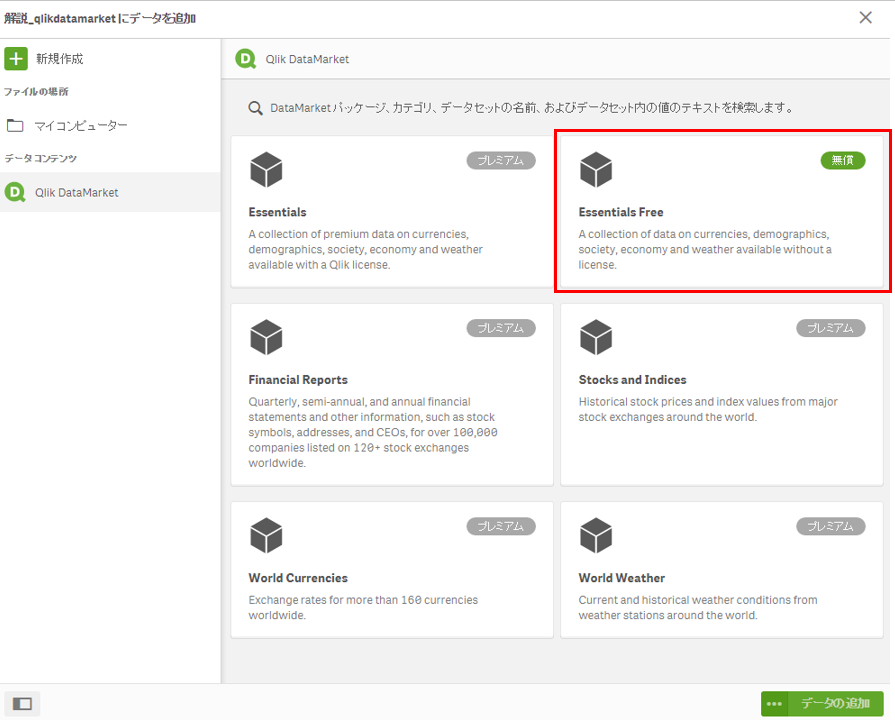Click the データ コンテンツ section heading
The width and height of the screenshot is (895, 720).
pyautogui.click(x=40, y=158)
